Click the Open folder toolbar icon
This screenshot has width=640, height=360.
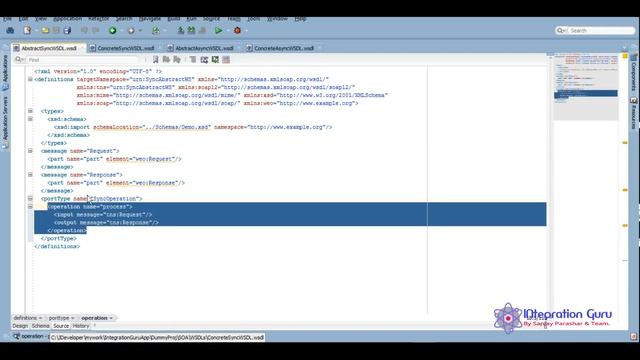(45, 31)
